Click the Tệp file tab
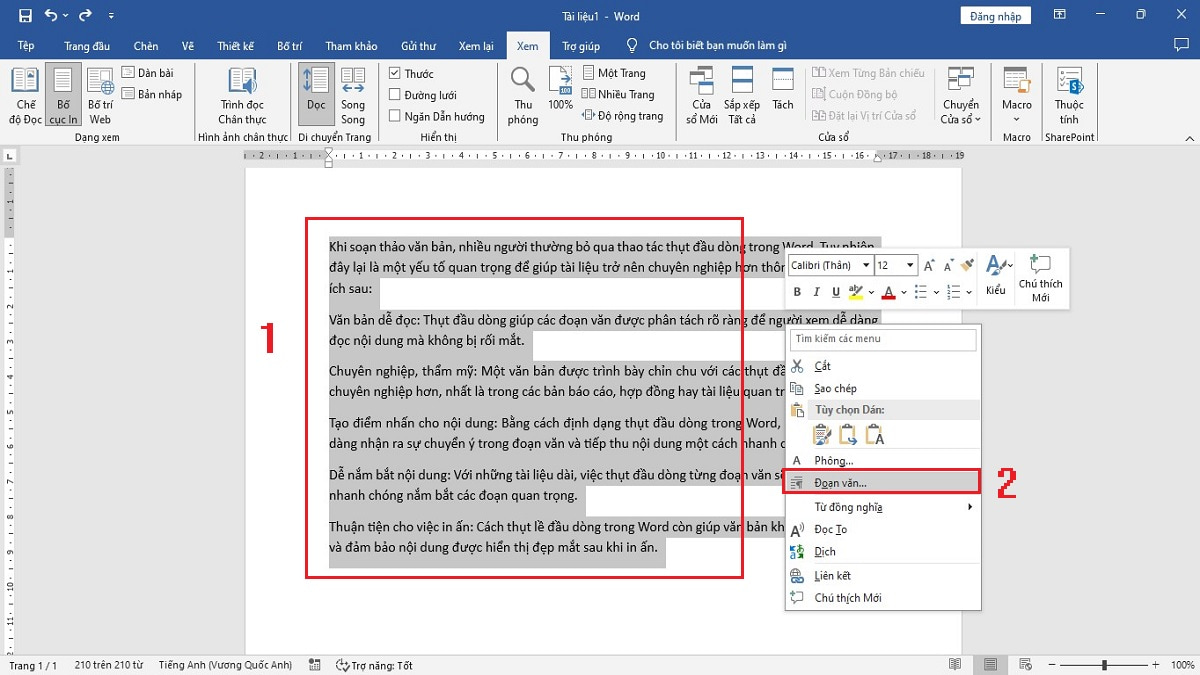The height and width of the screenshot is (675, 1200). tap(26, 46)
